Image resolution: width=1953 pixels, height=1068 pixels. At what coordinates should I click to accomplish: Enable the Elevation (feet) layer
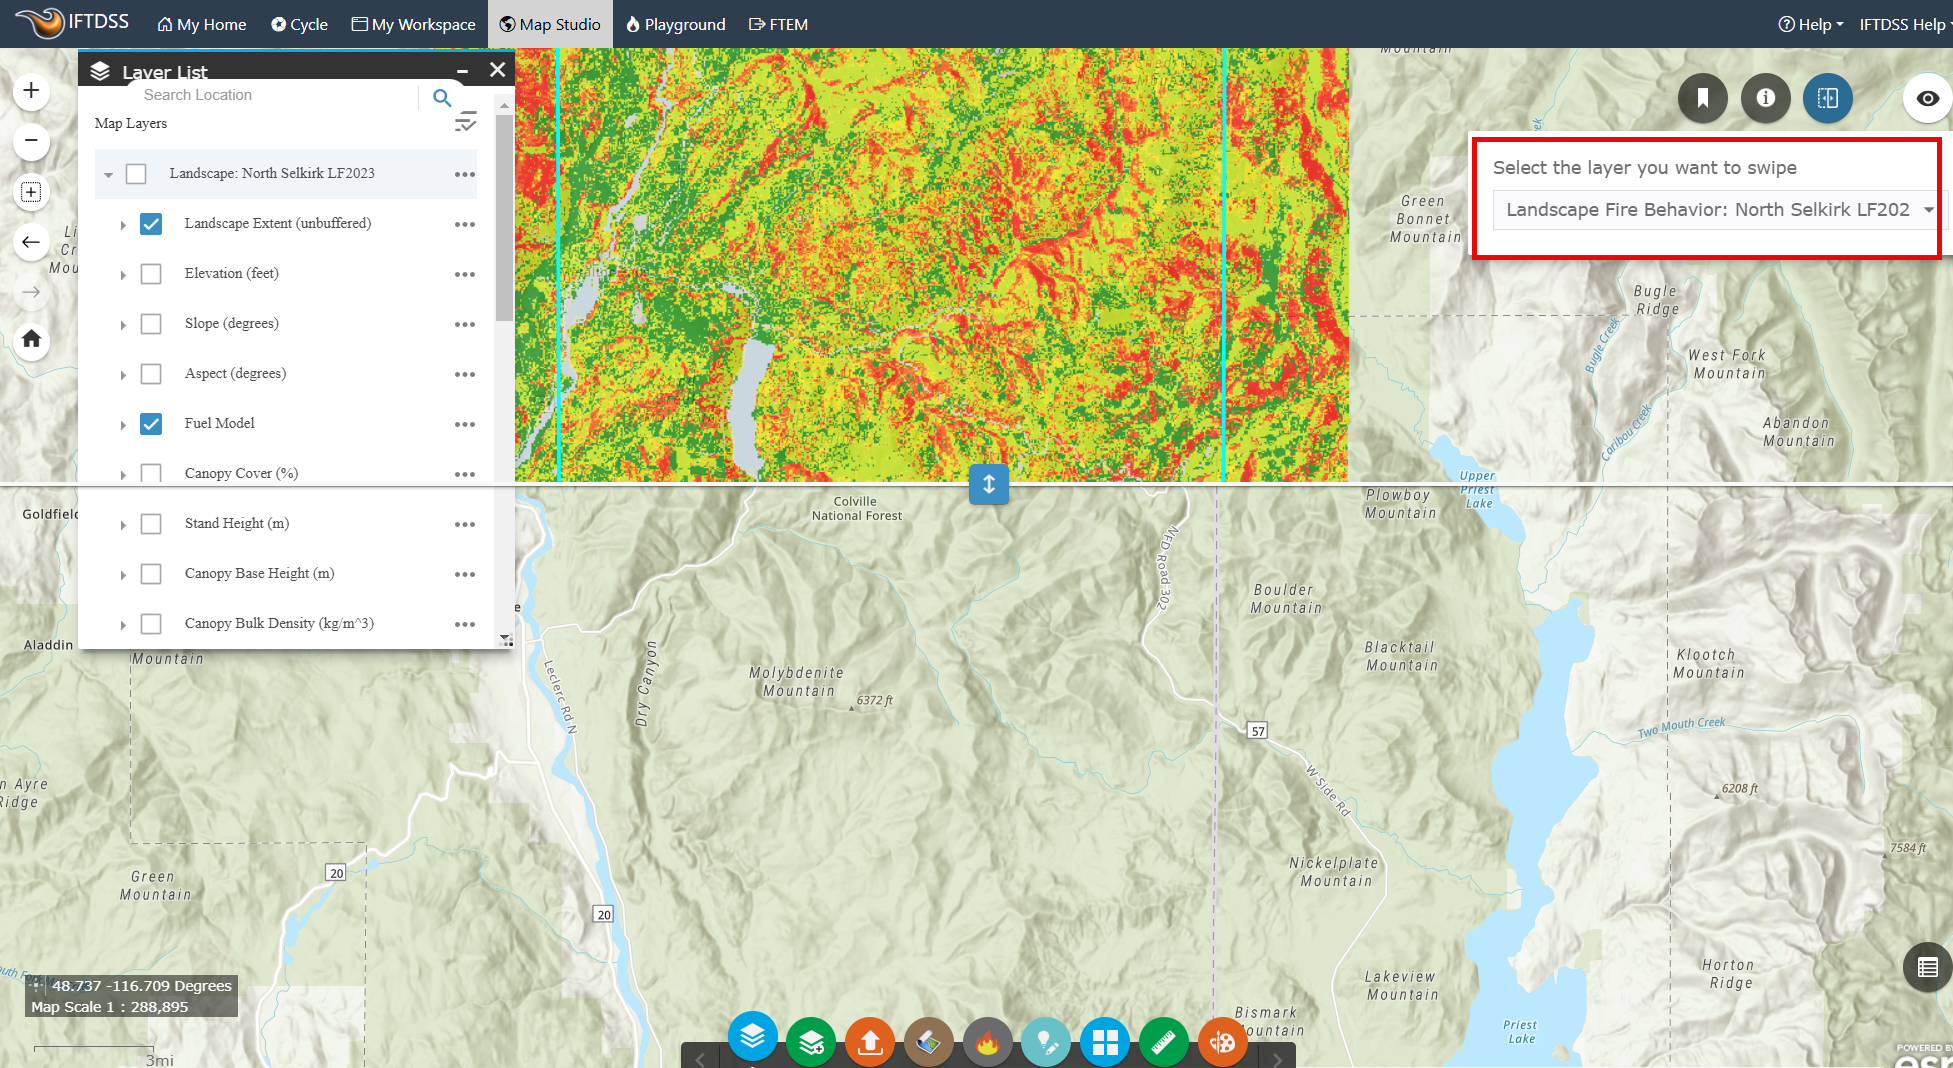pyautogui.click(x=151, y=273)
